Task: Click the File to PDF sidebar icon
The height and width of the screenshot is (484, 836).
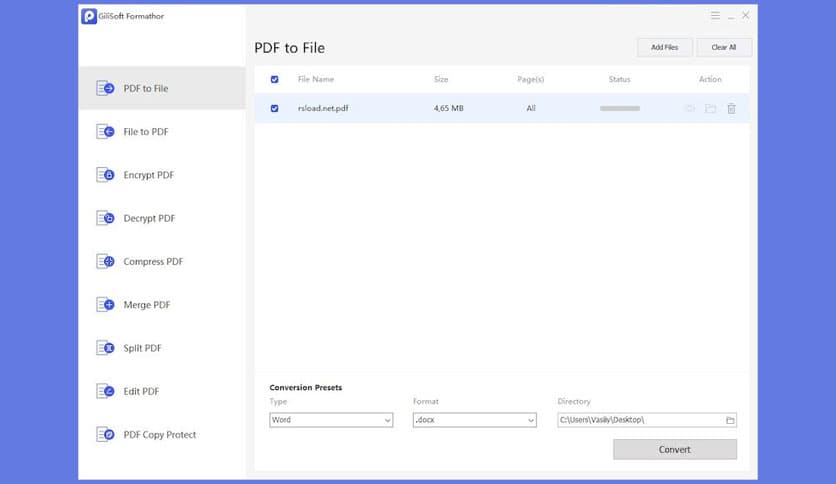Action: (x=105, y=131)
